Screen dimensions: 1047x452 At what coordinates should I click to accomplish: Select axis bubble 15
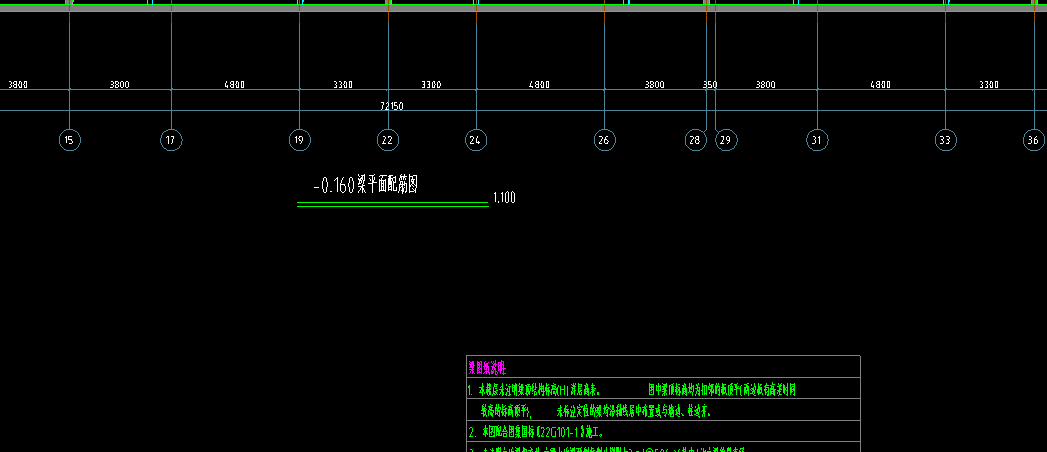pyautogui.click(x=69, y=140)
